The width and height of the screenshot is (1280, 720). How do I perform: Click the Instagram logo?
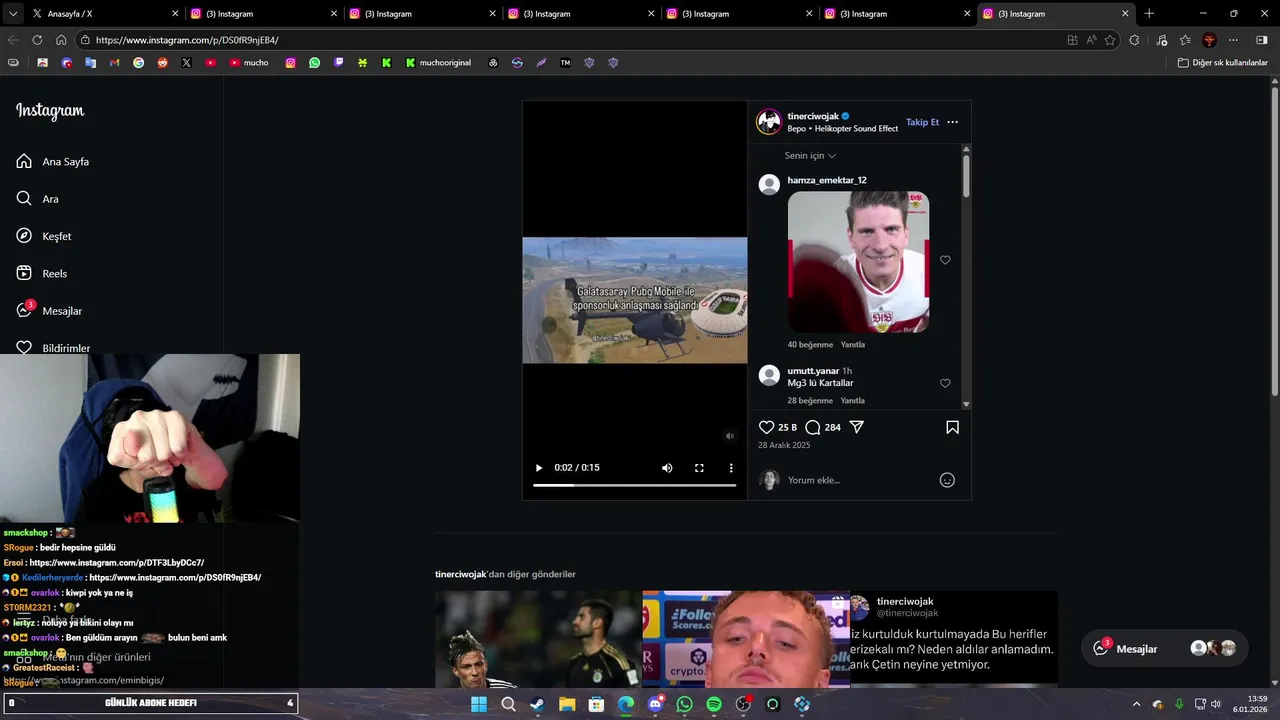coord(50,111)
